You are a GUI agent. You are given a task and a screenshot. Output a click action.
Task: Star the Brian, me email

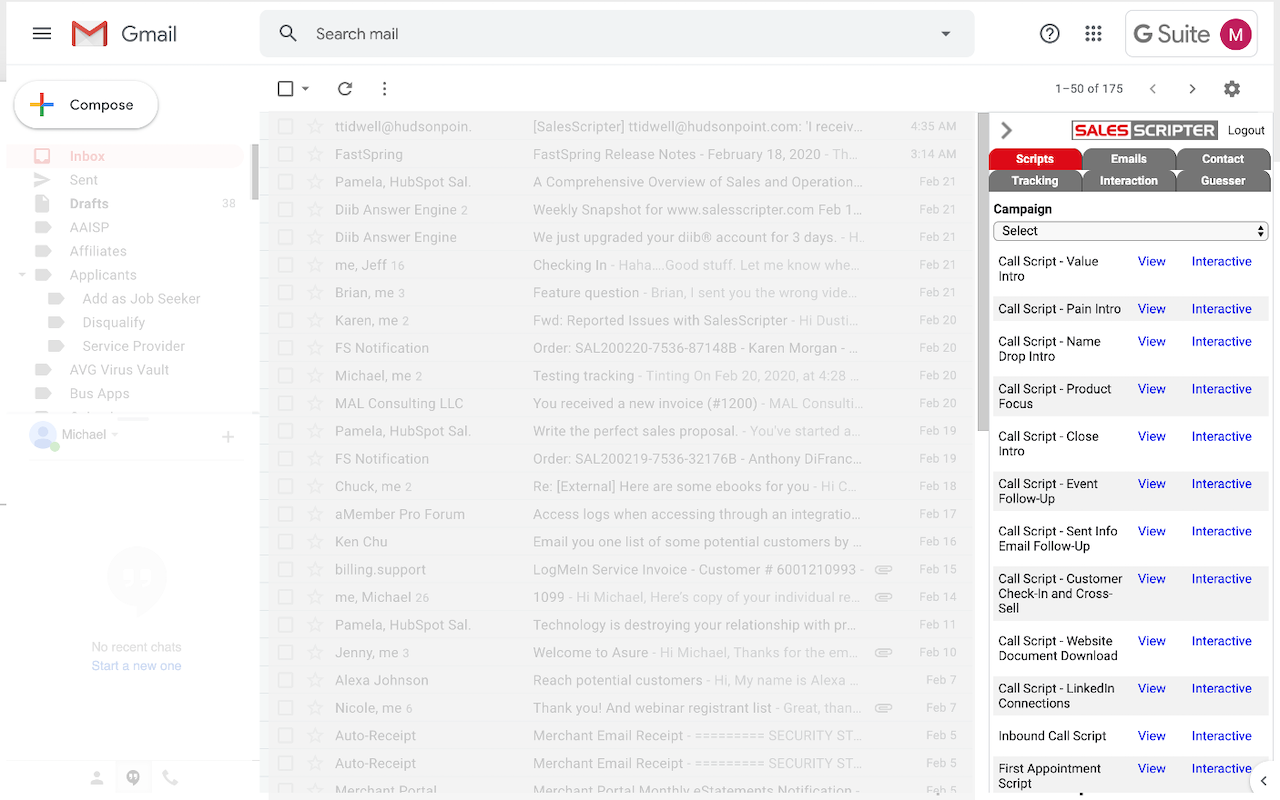click(315, 293)
